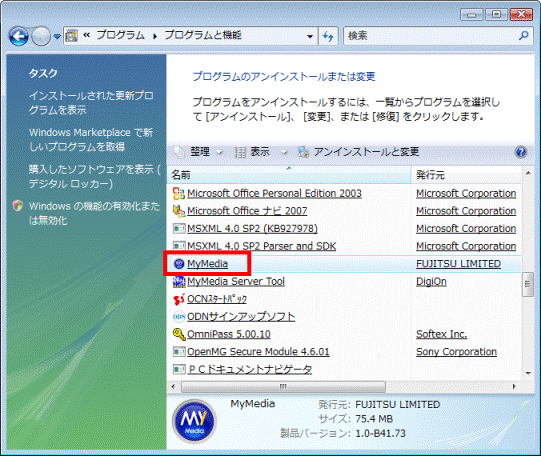This screenshot has height=456, width=541.
Task: Click the horizontal scrollbar left arrow
Action: tap(173, 387)
